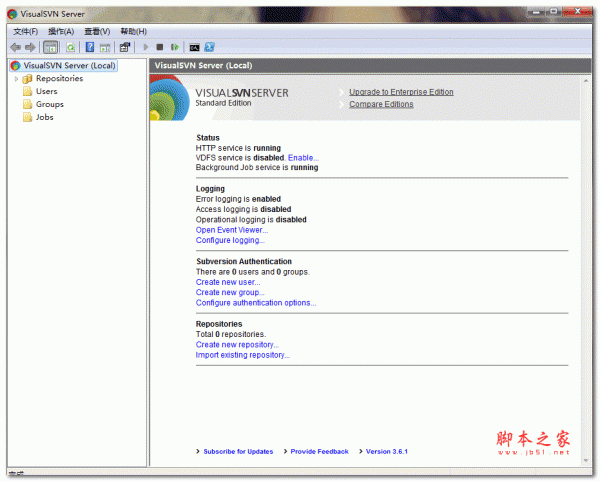Click the Jobs folder icon
The width and height of the screenshot is (600, 482).
point(27,117)
